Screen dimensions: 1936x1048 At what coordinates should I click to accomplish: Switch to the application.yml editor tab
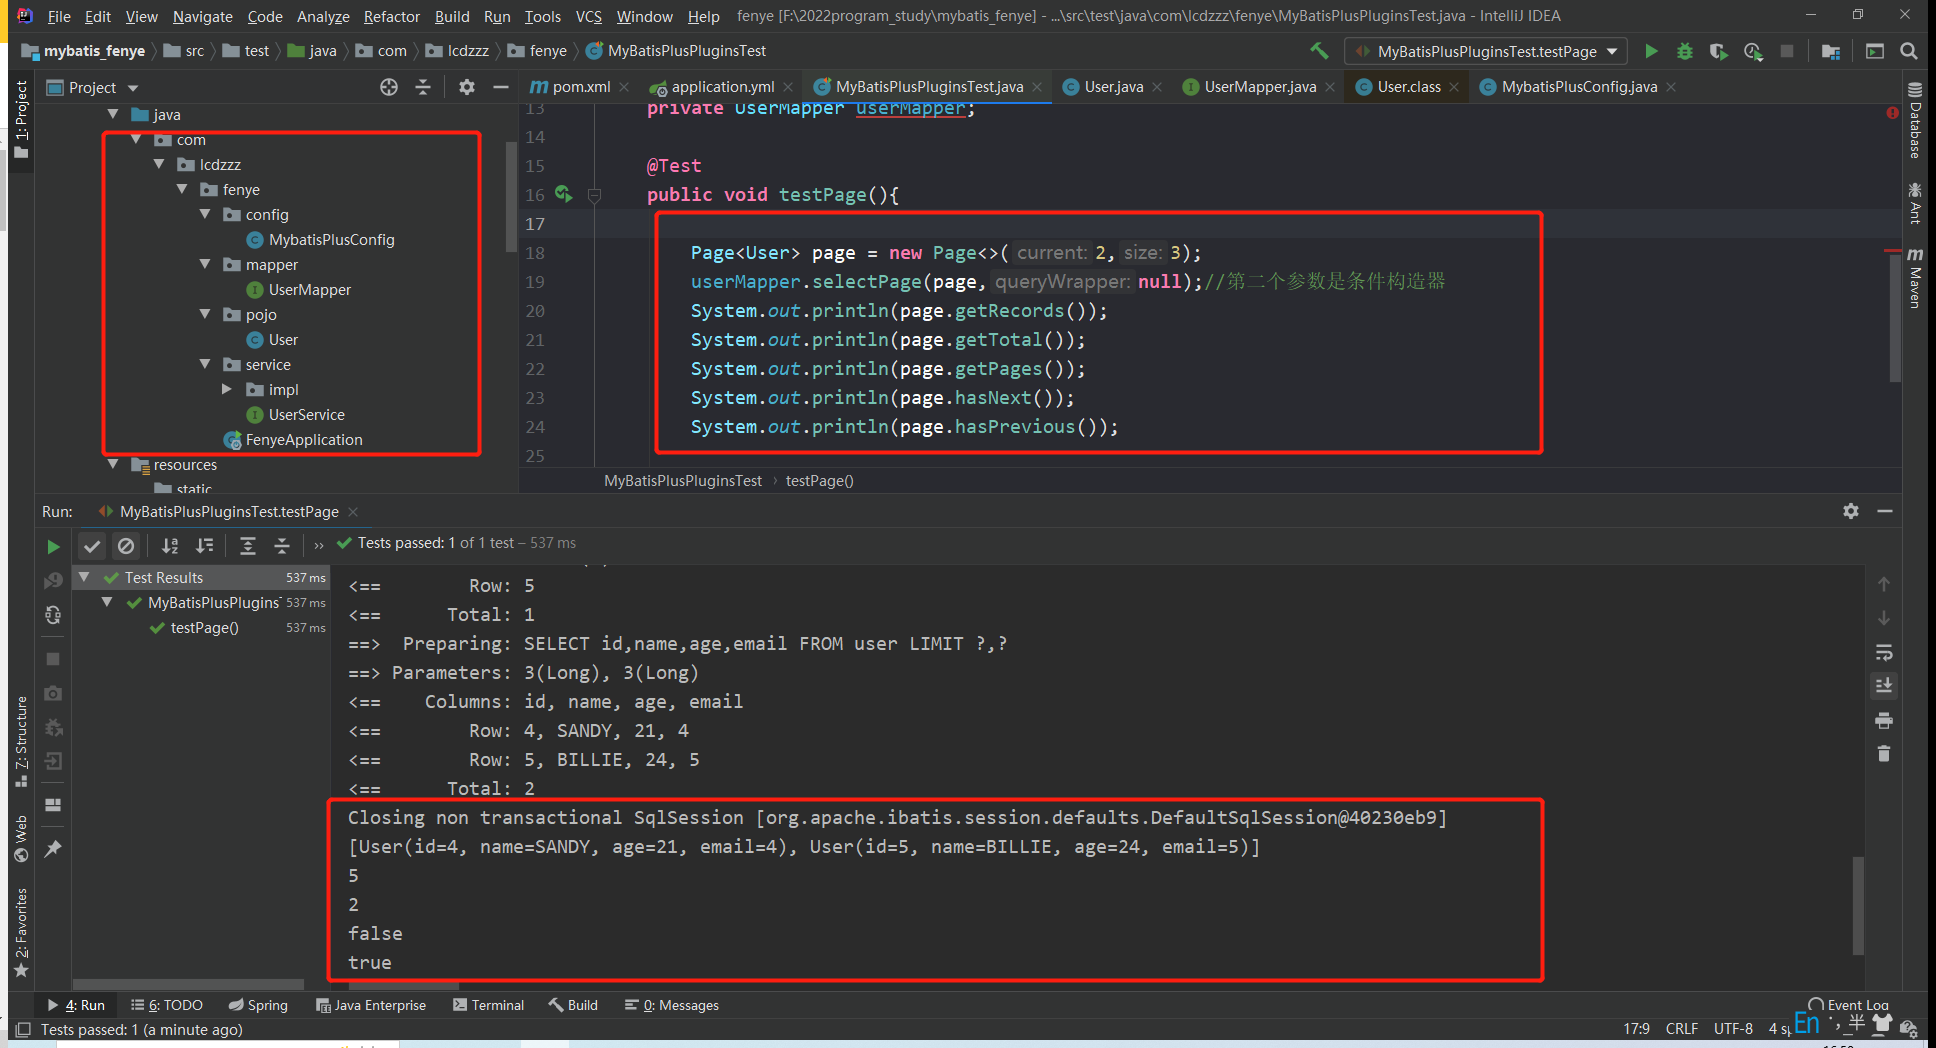pyautogui.click(x=722, y=87)
